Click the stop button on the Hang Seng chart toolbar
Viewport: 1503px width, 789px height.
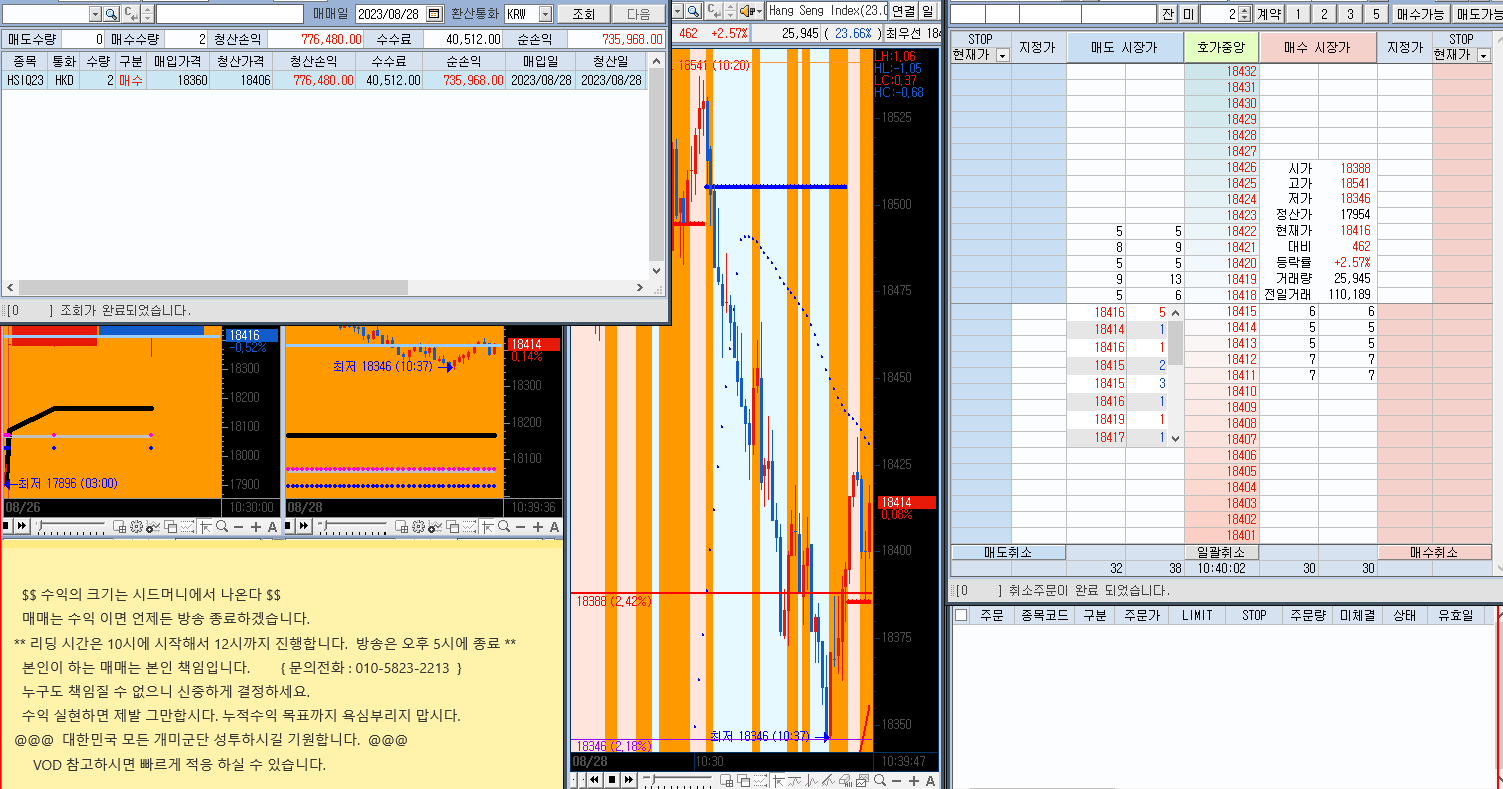tap(612, 779)
